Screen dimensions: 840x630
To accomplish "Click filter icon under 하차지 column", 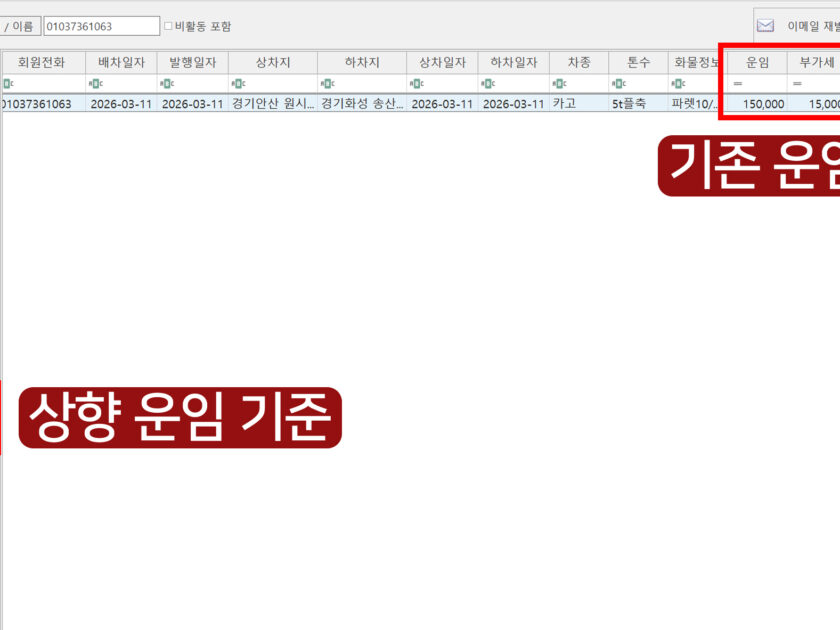I will pyautogui.click(x=327, y=84).
